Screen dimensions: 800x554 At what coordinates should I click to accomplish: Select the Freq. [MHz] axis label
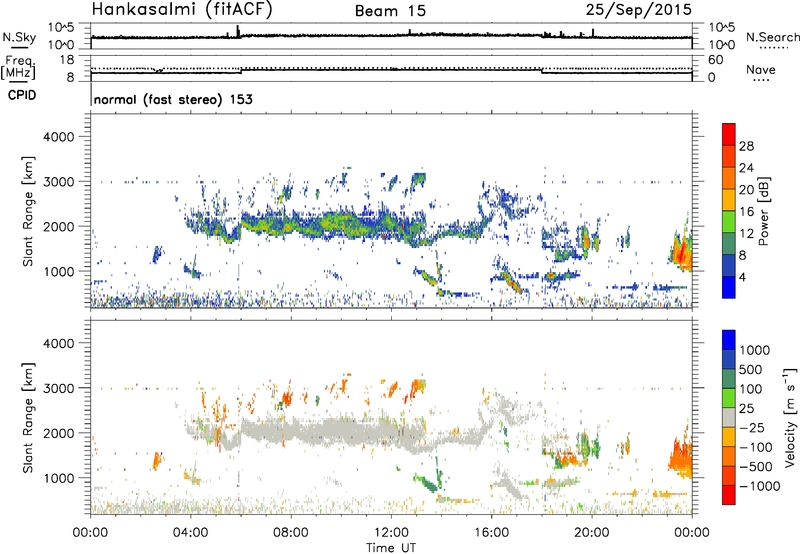(18, 68)
